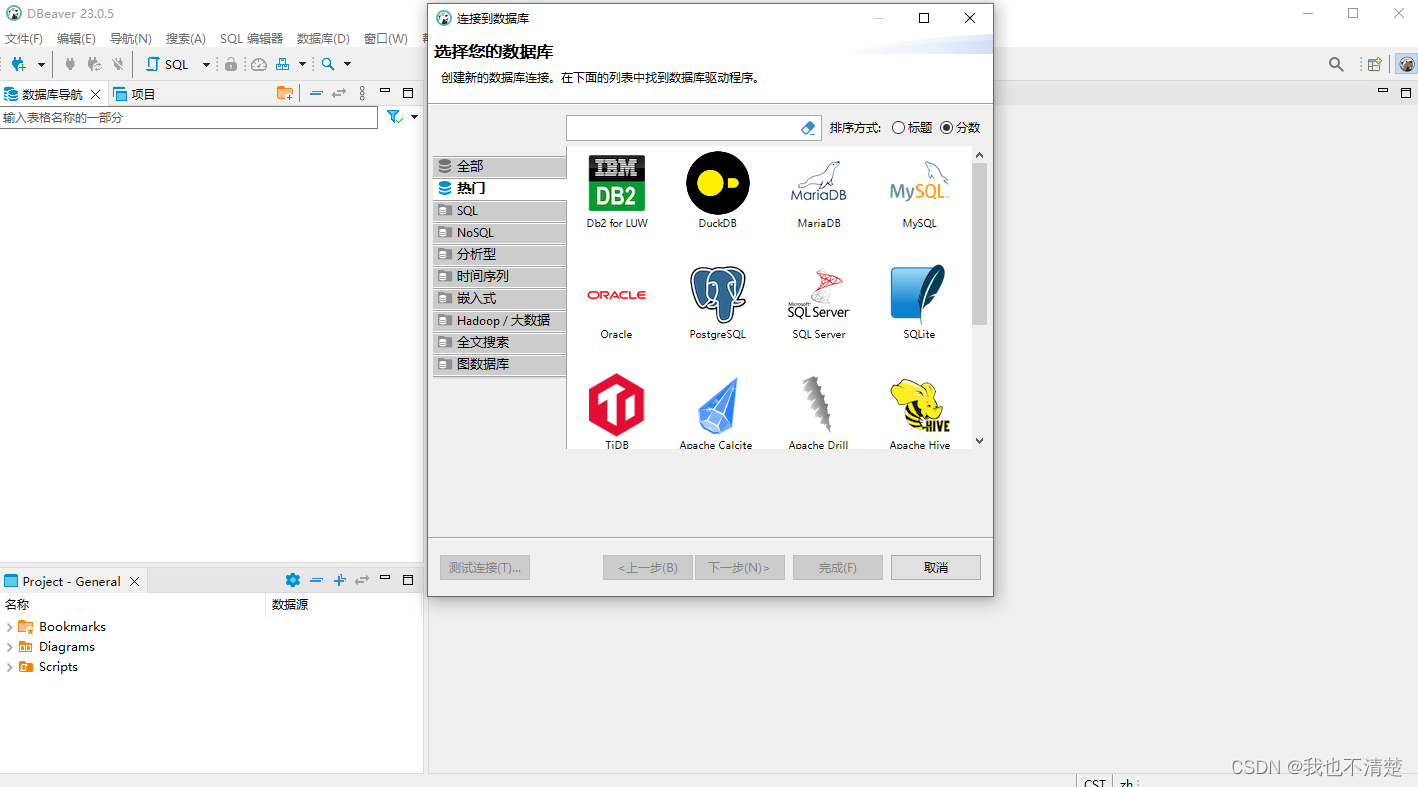Click the connect plug toolbar icon
The height and width of the screenshot is (787, 1418).
(70, 64)
